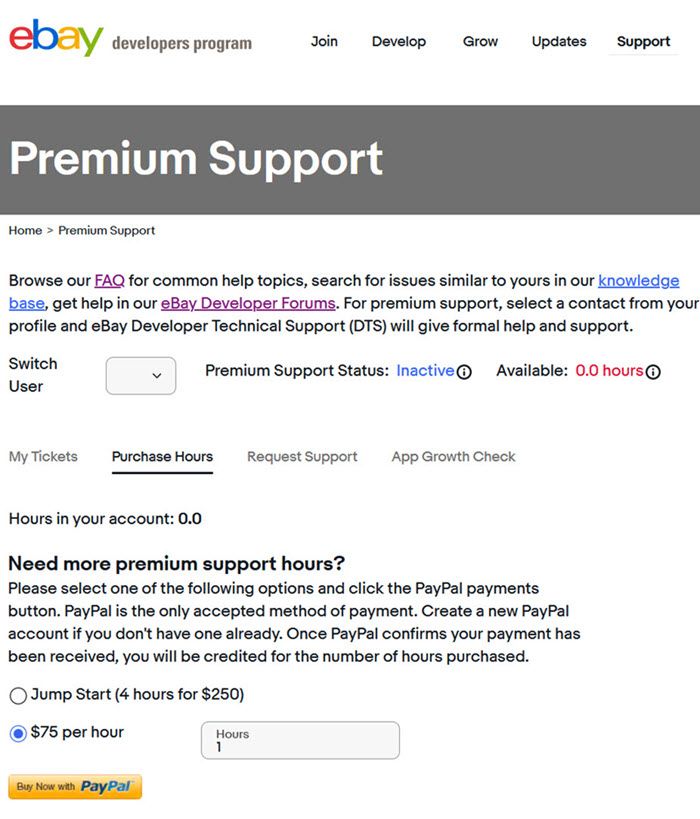Open the eBay Developer Forums link
This screenshot has height=819, width=700.
pyautogui.click(x=248, y=303)
